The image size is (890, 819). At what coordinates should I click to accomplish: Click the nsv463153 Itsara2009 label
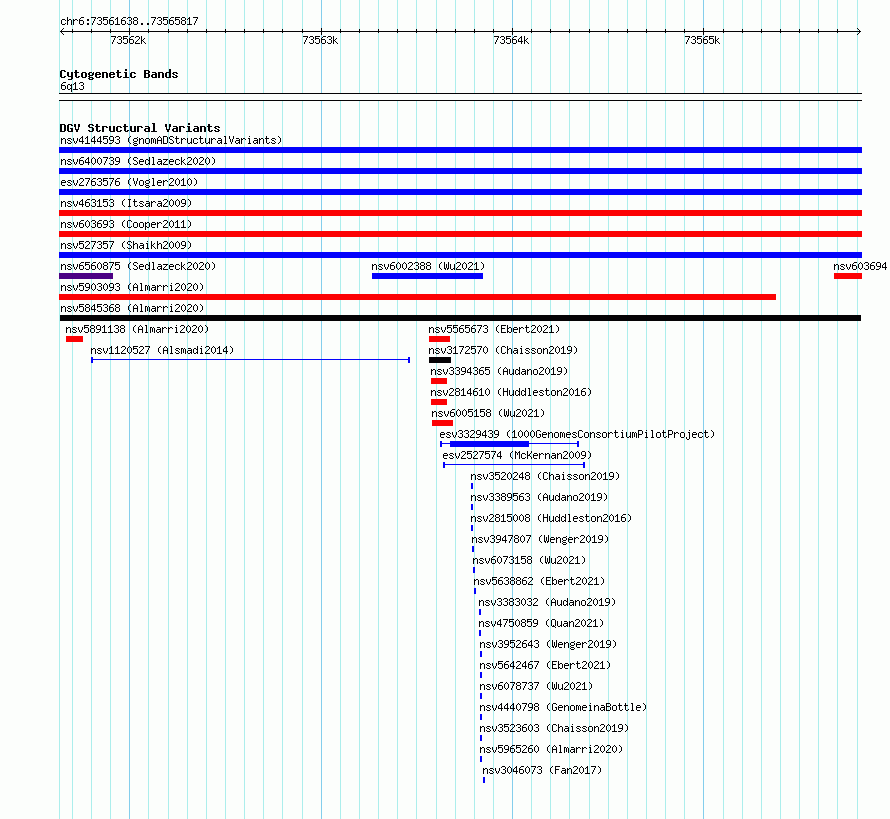[x=126, y=203]
